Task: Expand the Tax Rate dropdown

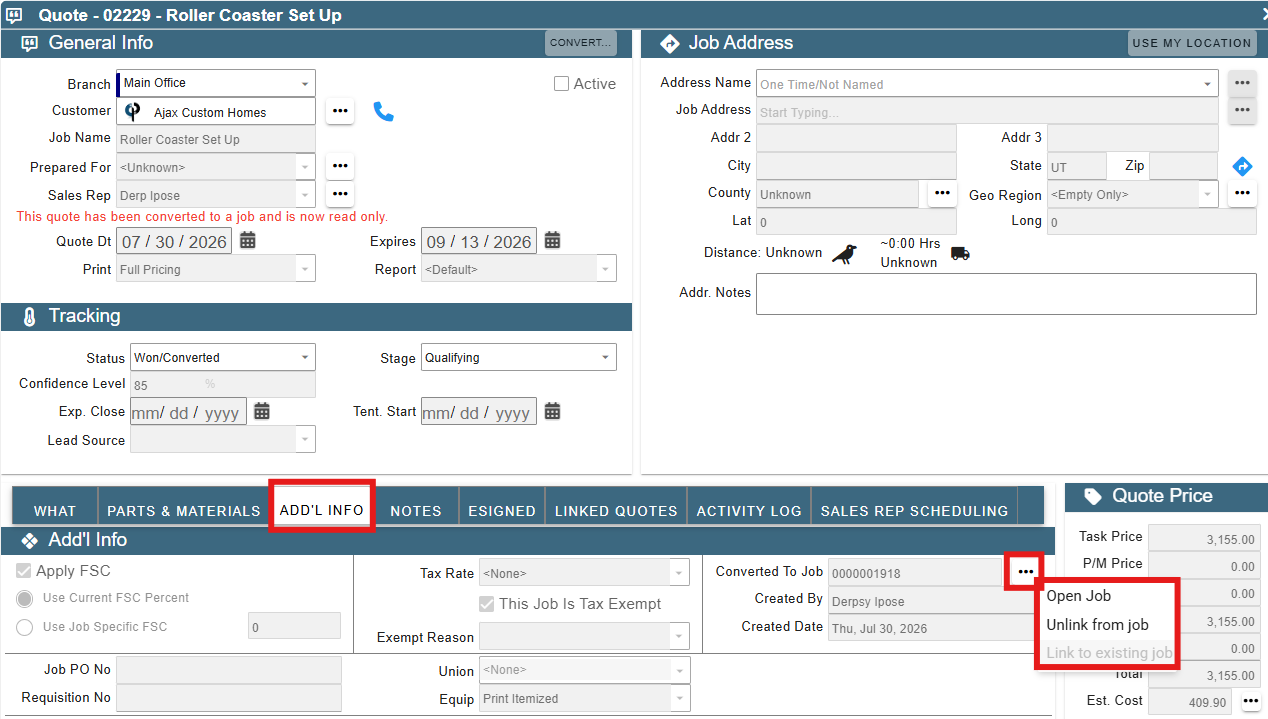Action: pos(680,573)
